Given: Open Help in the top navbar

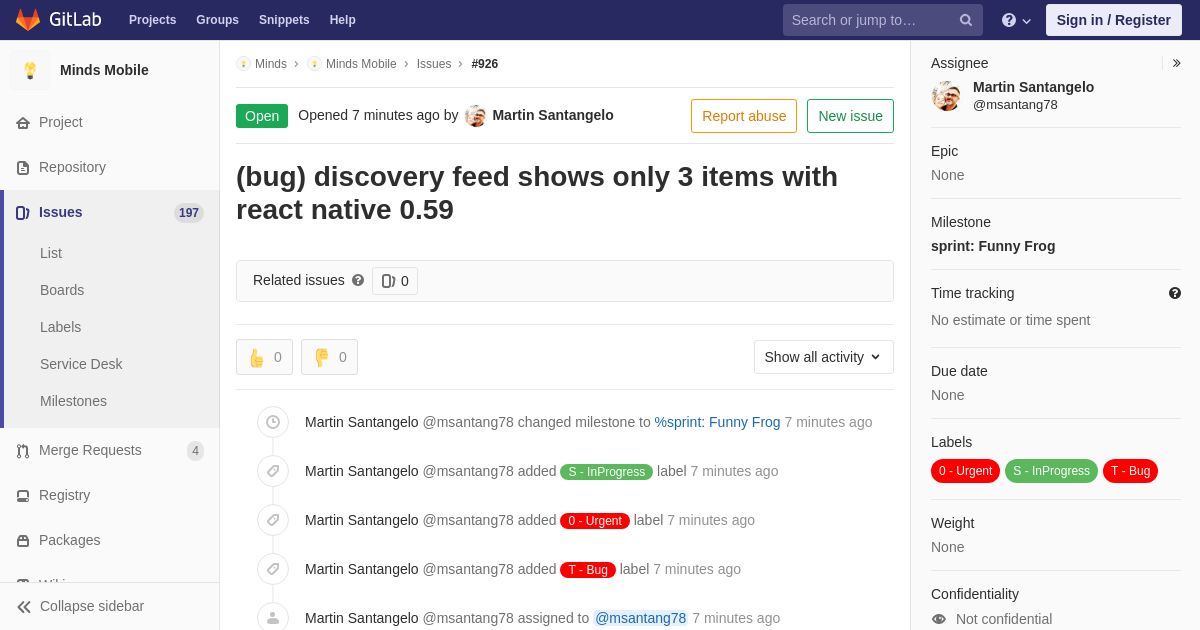Looking at the screenshot, I should (343, 20).
